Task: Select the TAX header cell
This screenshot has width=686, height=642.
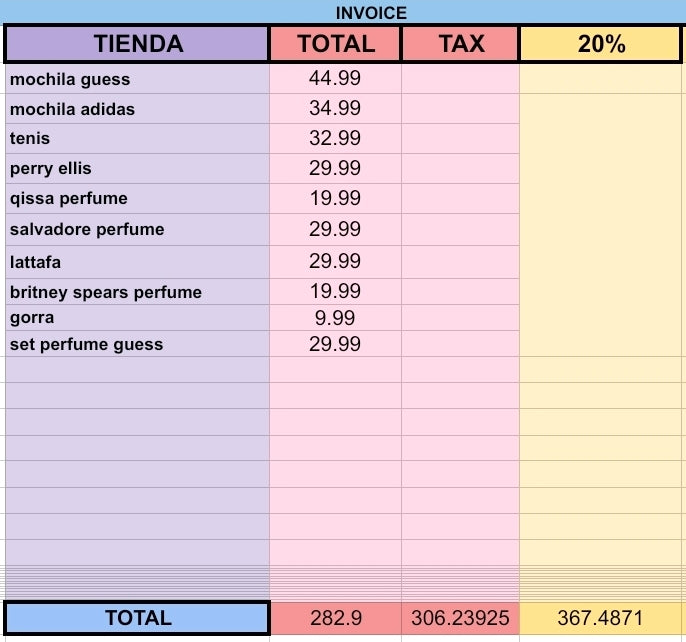Action: [x=461, y=44]
